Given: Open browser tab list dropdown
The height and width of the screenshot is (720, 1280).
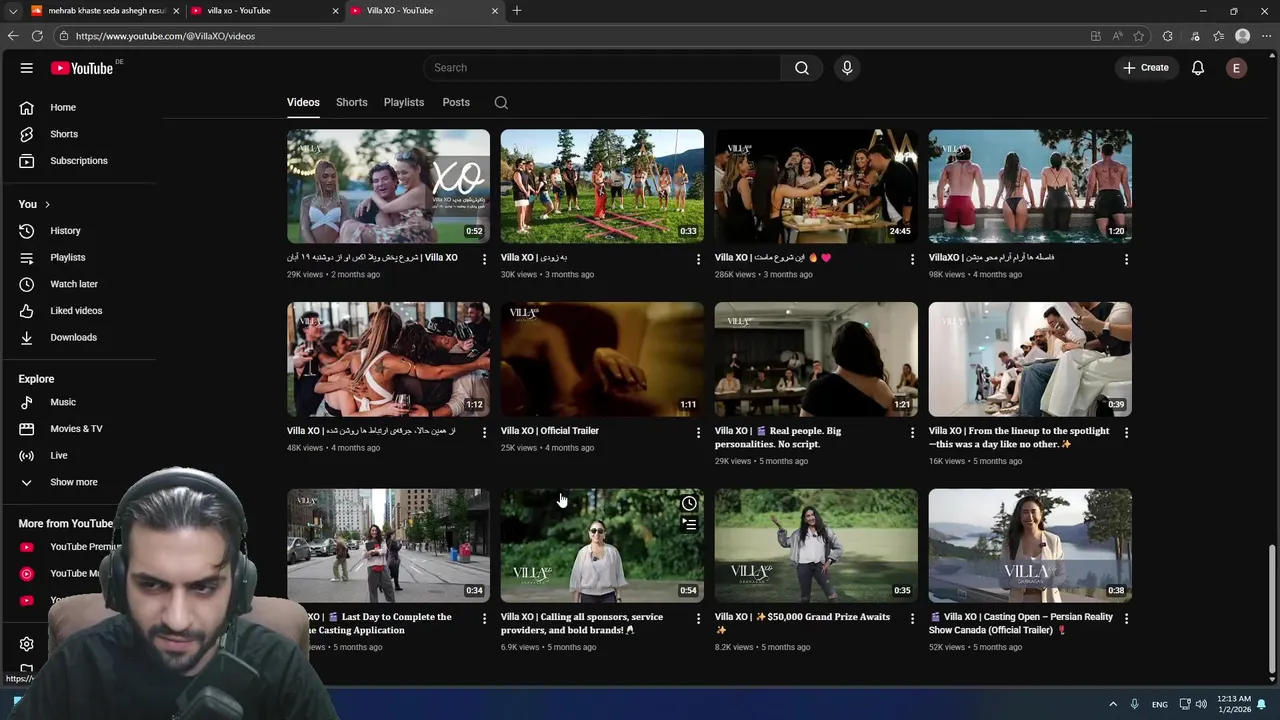Looking at the screenshot, I should 12,11.
